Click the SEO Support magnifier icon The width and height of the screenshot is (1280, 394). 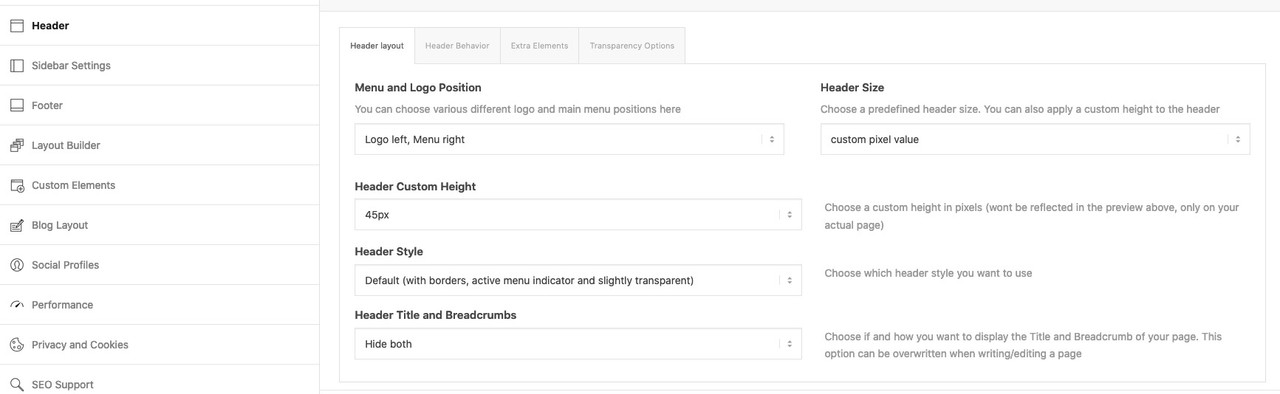(x=16, y=384)
